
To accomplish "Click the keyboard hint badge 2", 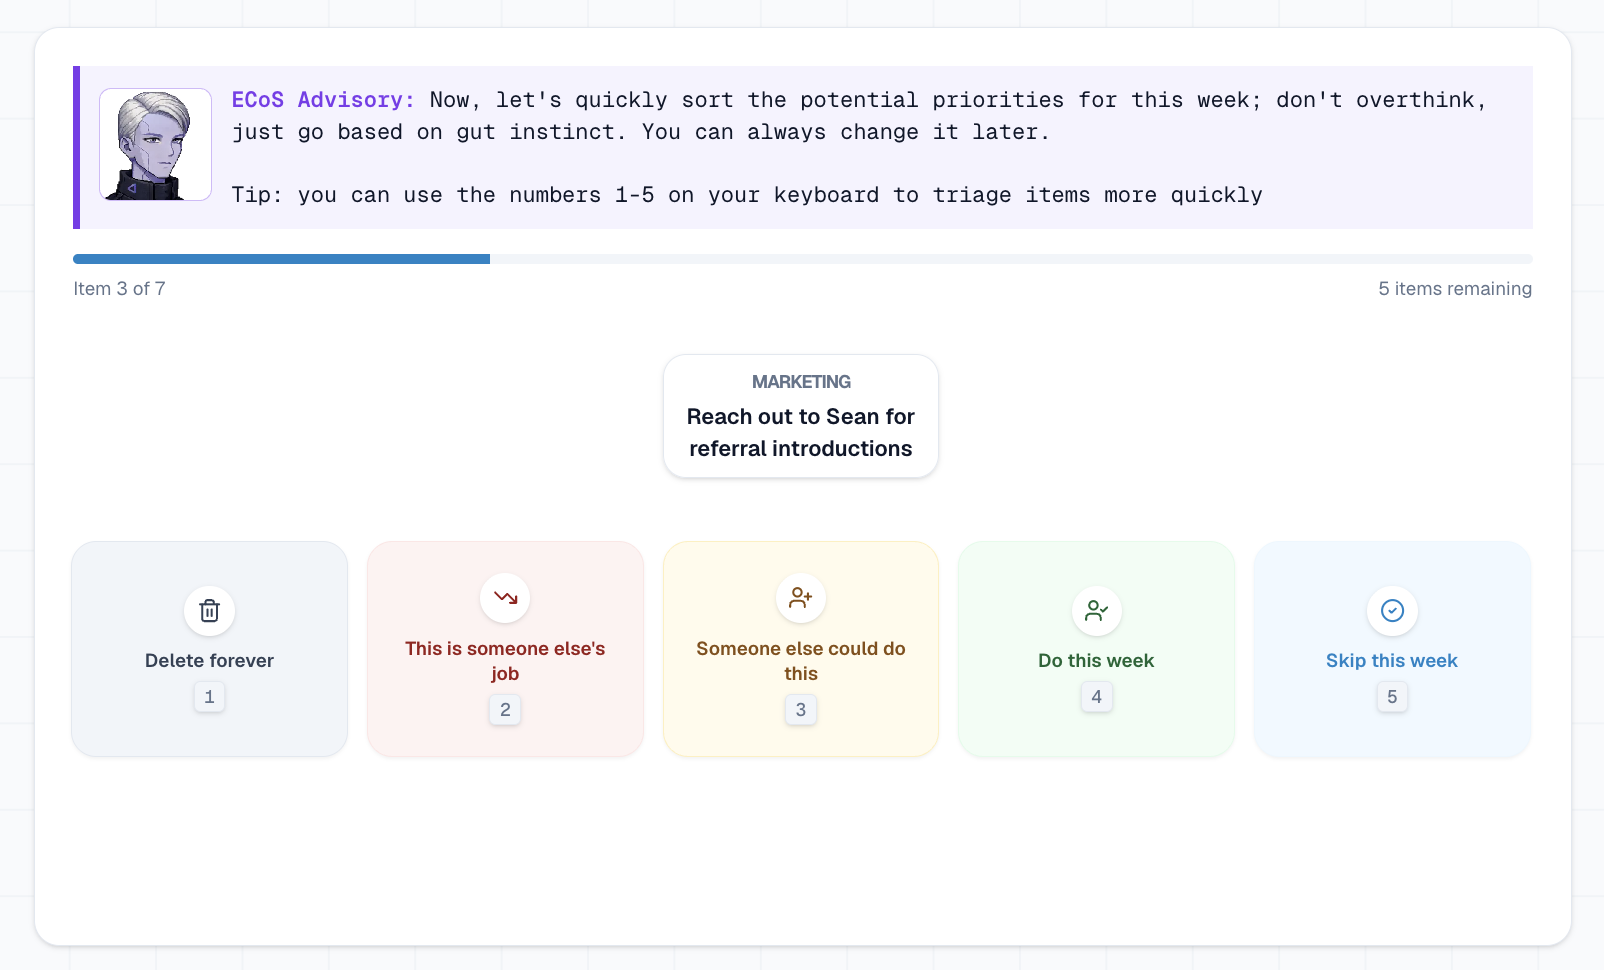I will [505, 710].
